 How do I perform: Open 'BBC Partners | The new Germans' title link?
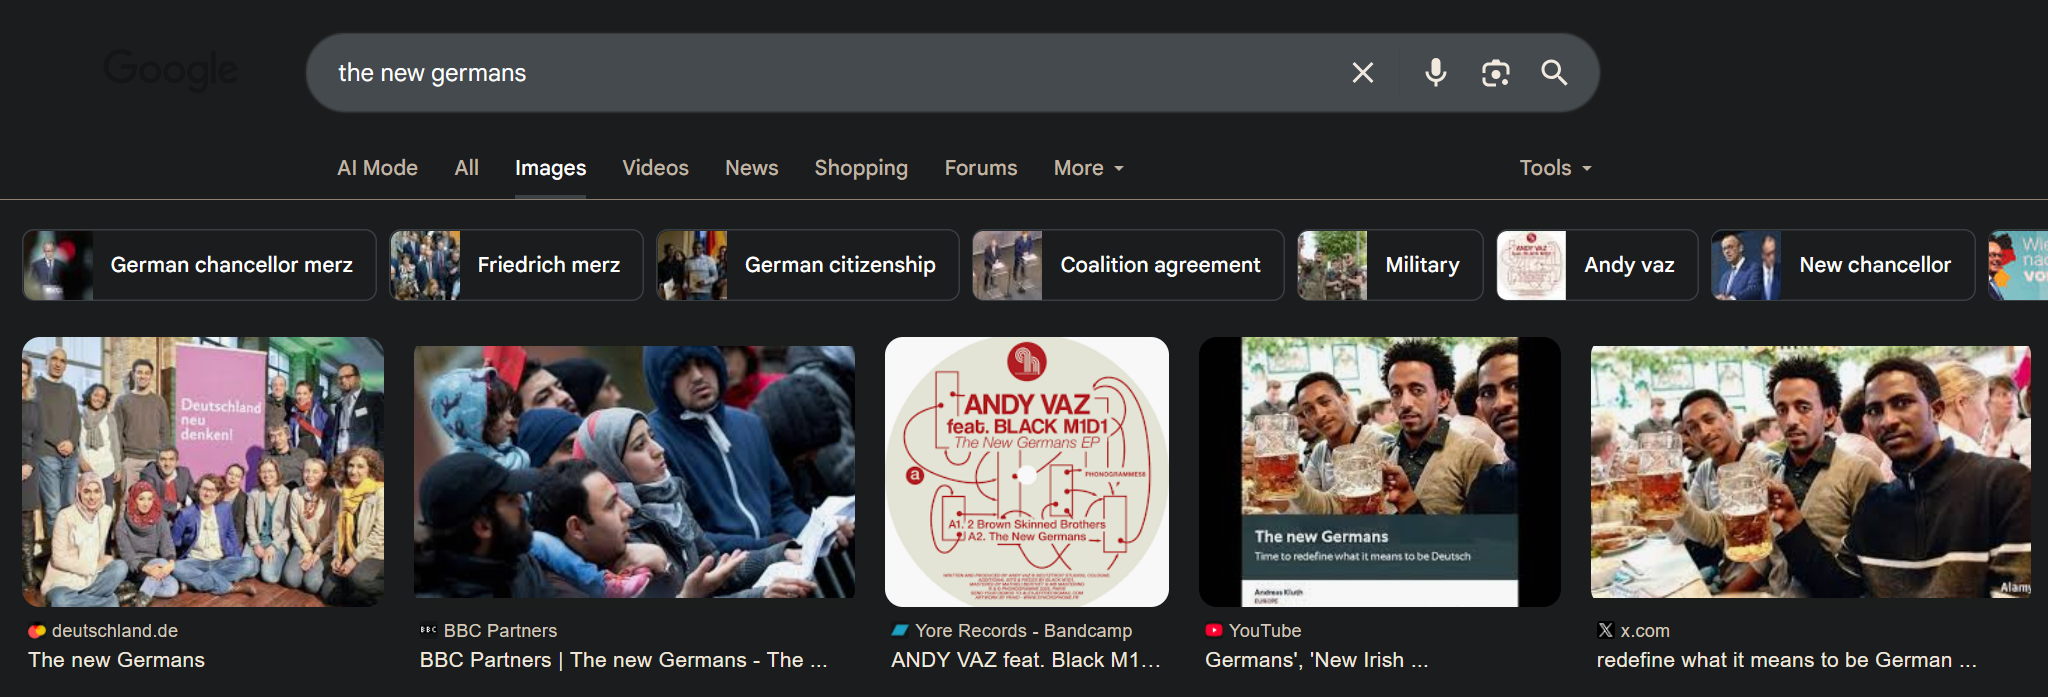[623, 660]
